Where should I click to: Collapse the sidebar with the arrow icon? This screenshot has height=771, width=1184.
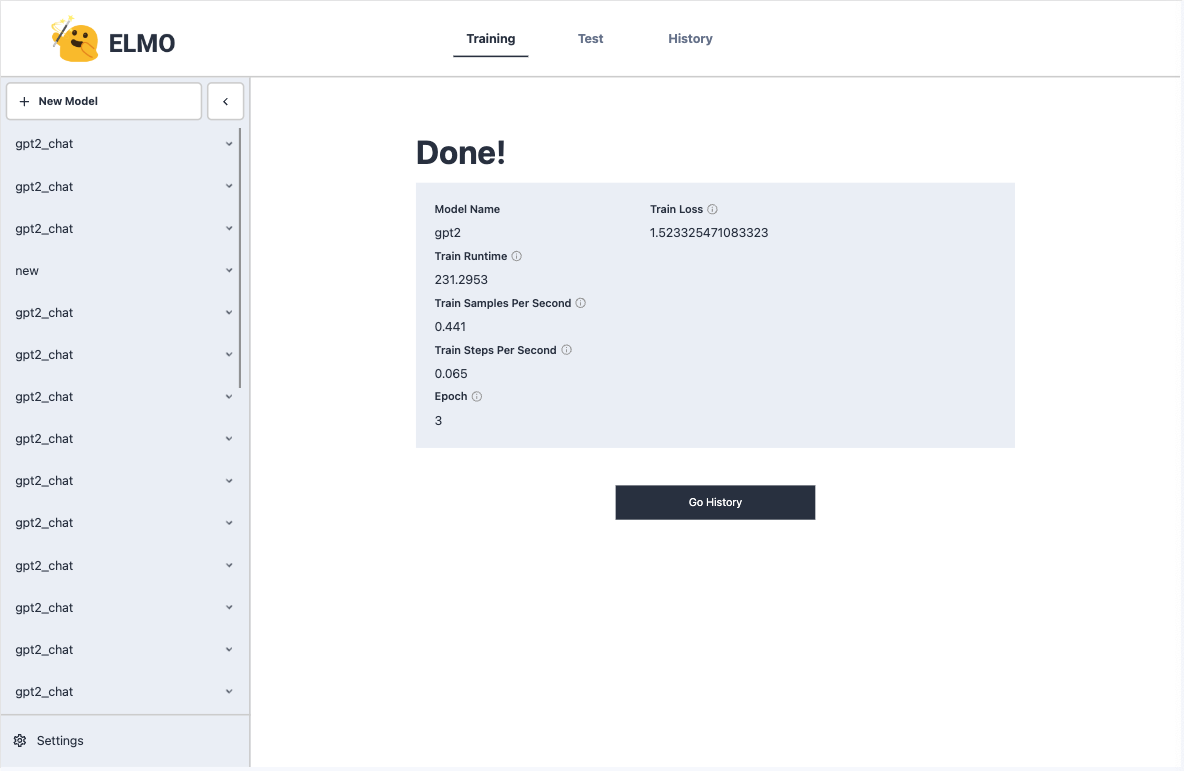click(x=225, y=101)
